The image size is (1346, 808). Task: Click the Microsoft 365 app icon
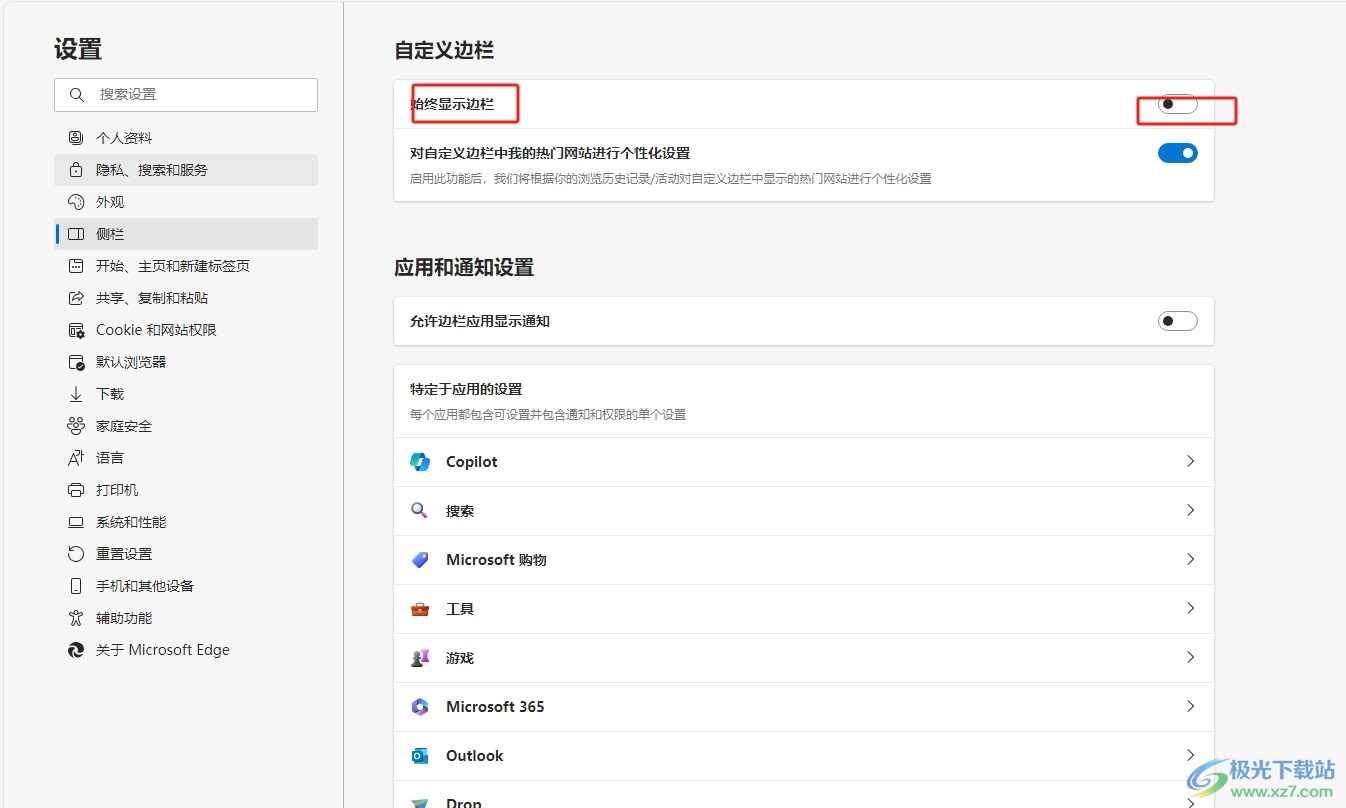(420, 707)
